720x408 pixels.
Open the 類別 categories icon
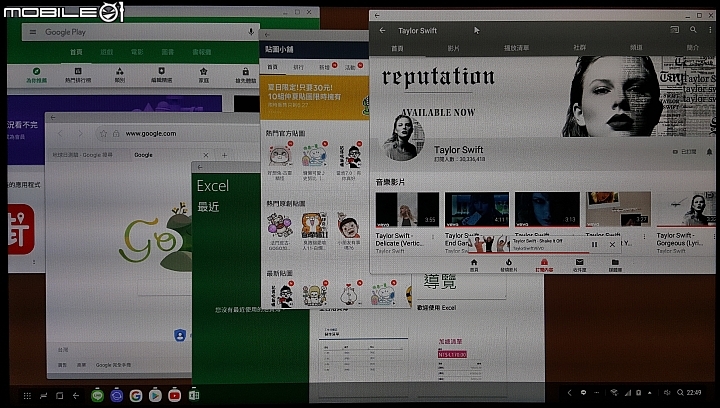[x=120, y=71]
